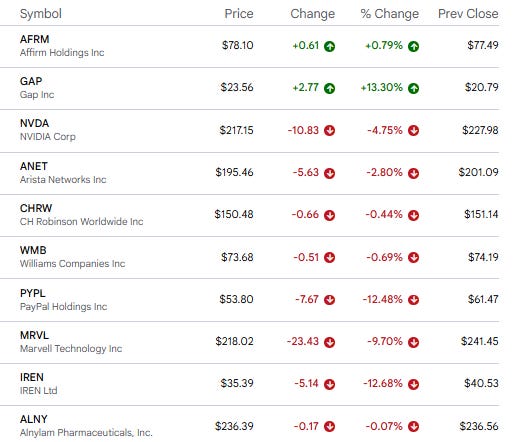Open the NVDA ticker link
The width and height of the screenshot is (514, 442).
34,123
